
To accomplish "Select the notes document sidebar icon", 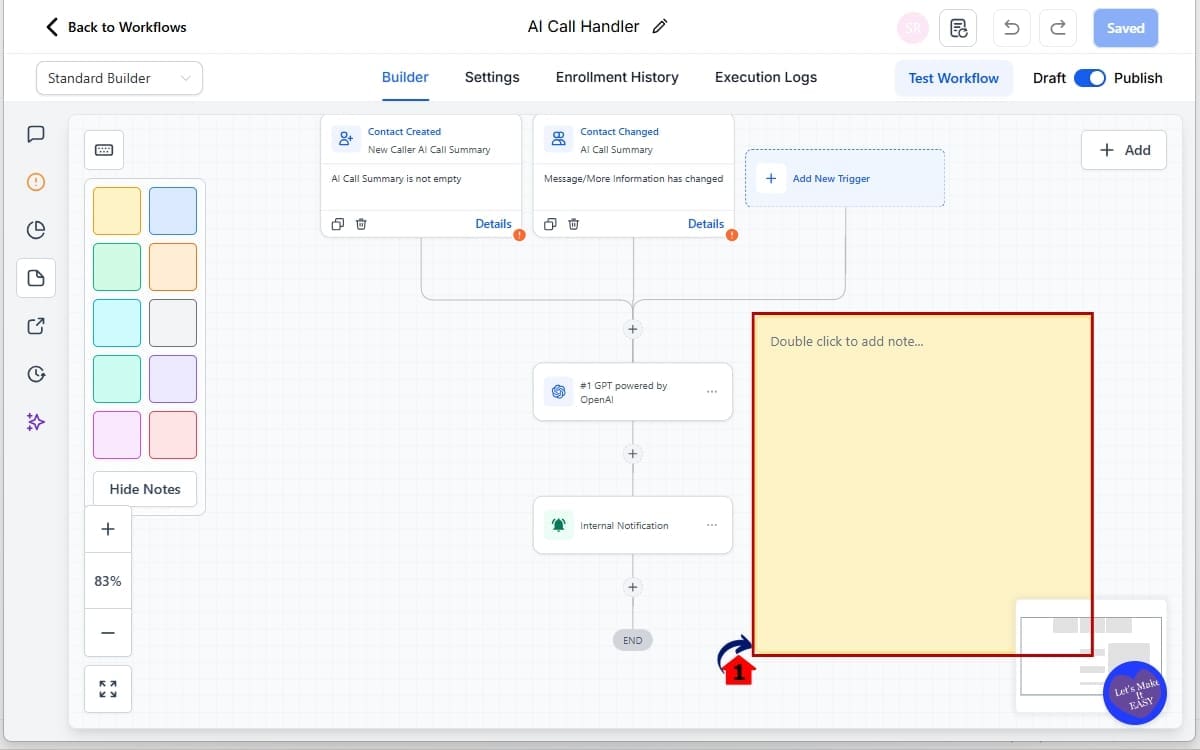I will point(36,277).
